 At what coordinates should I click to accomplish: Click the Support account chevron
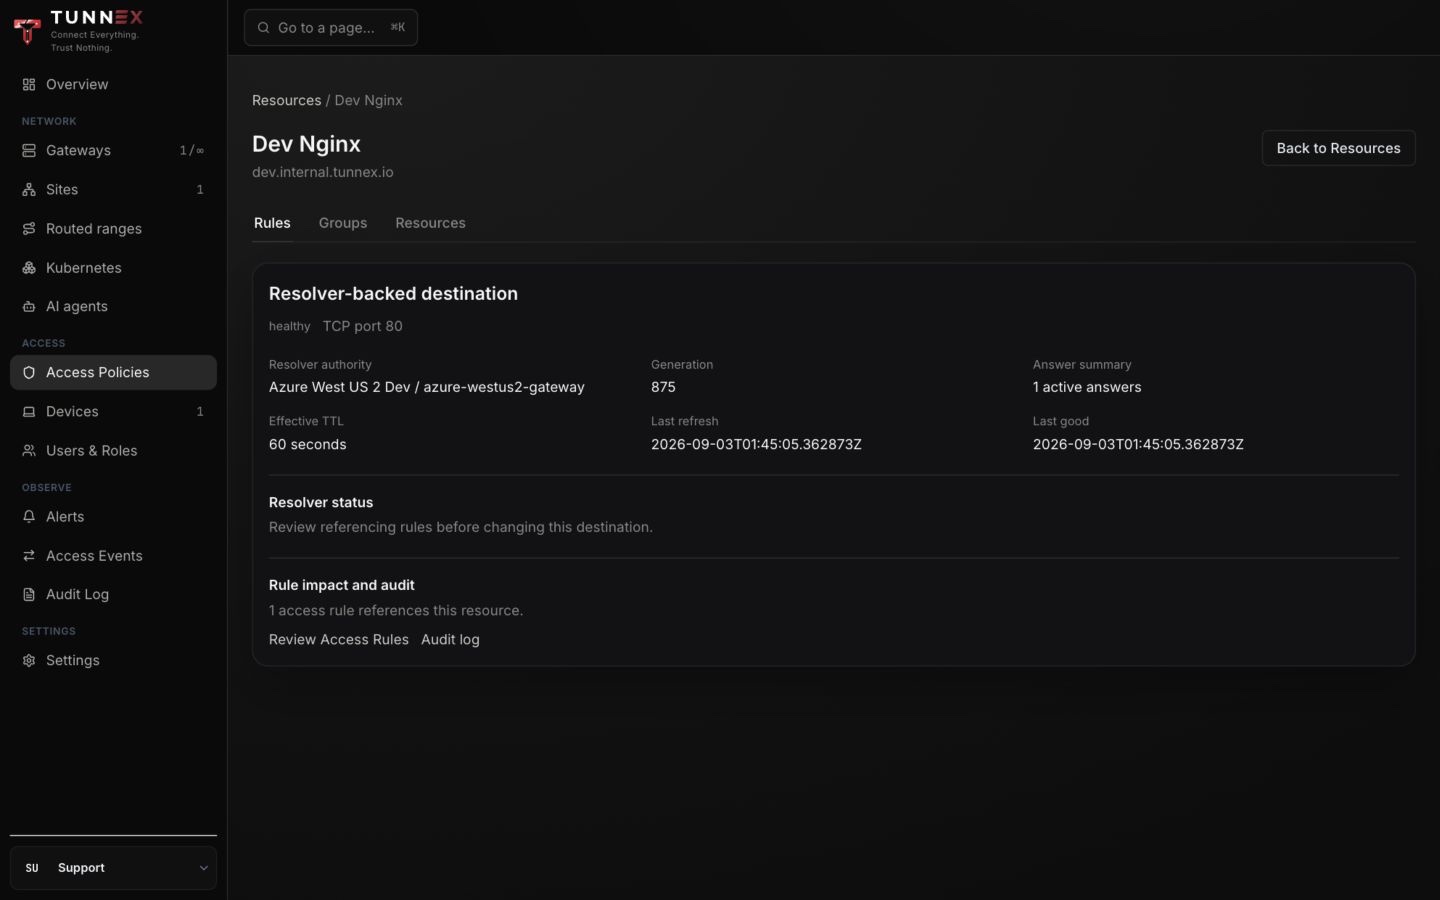point(203,868)
